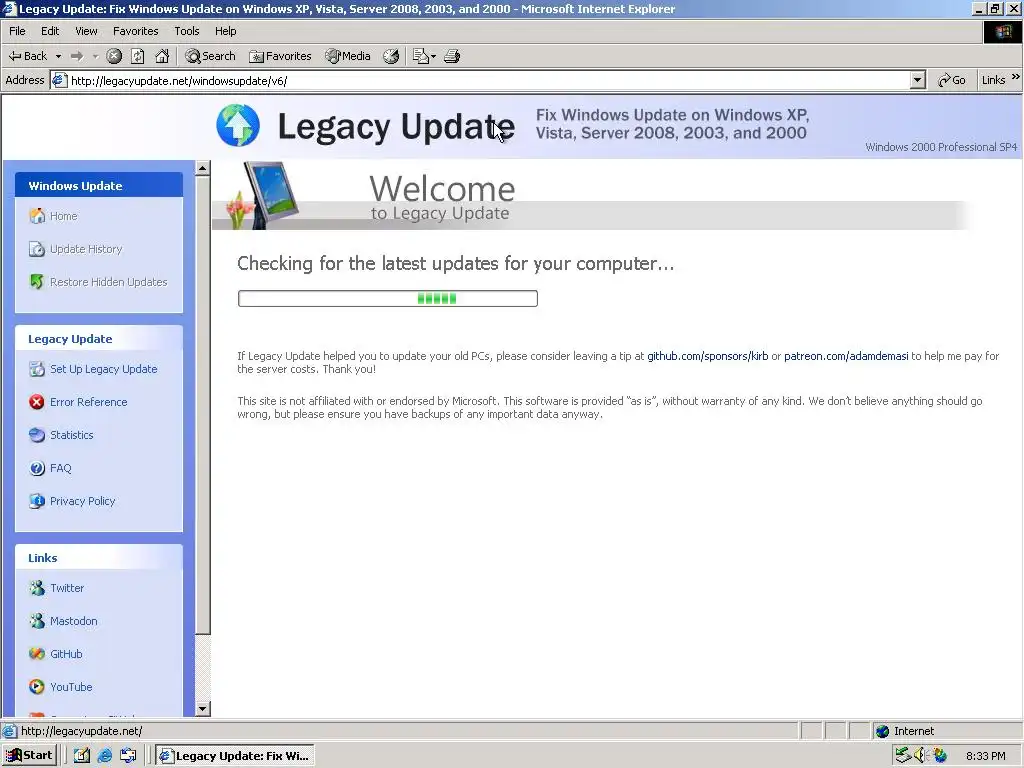The width and height of the screenshot is (1024, 768).
Task: Click Show Desktop quick launch icon
Action: pos(81,756)
